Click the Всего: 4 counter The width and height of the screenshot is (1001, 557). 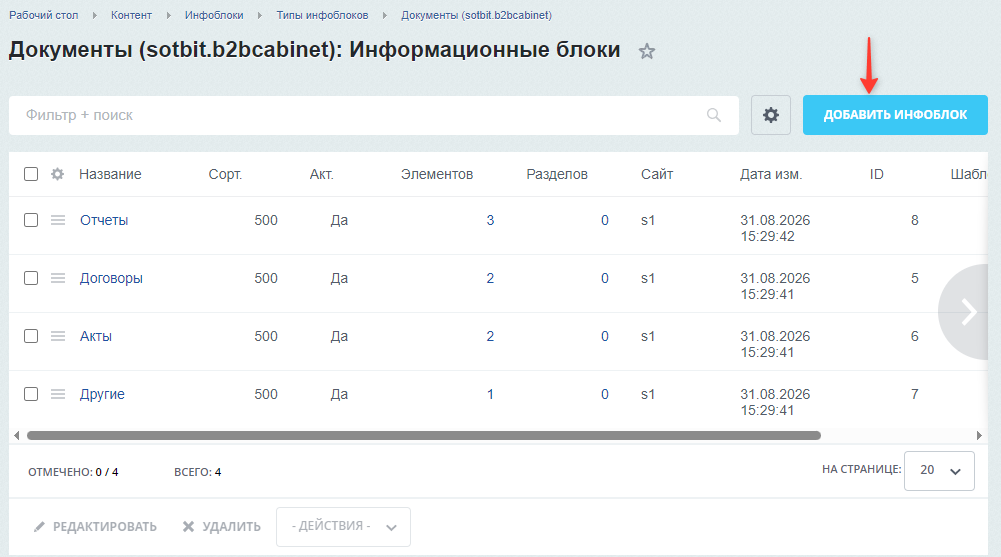pos(197,472)
